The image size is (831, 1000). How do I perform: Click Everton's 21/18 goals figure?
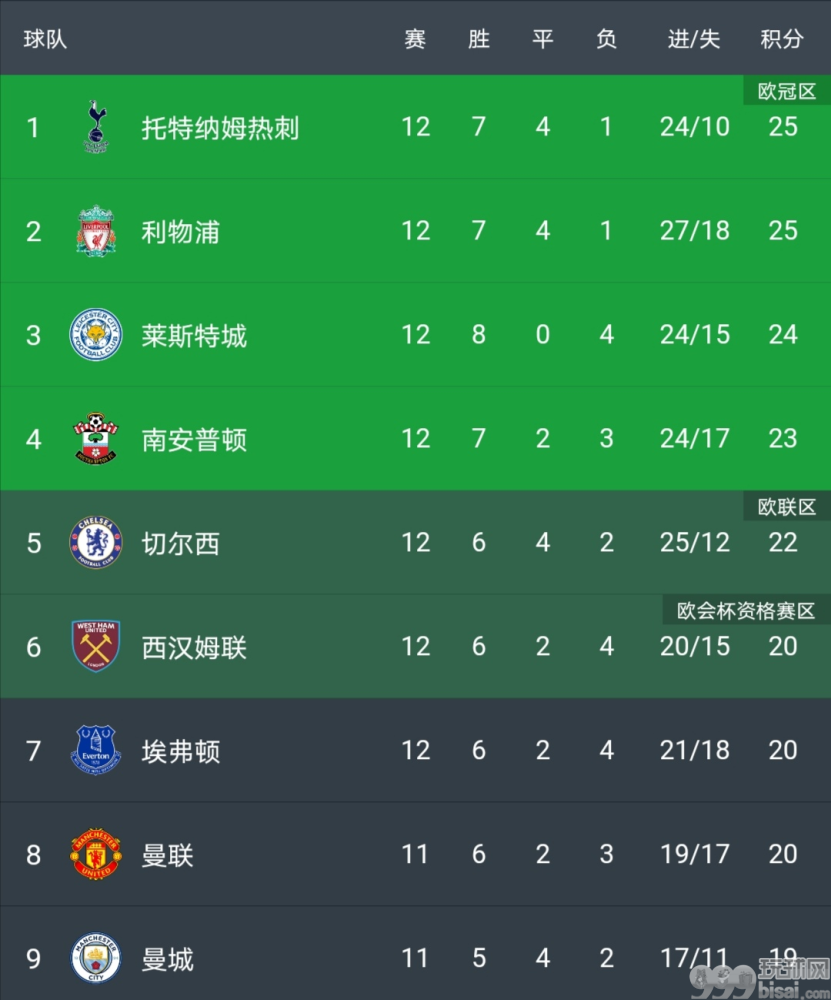point(695,750)
